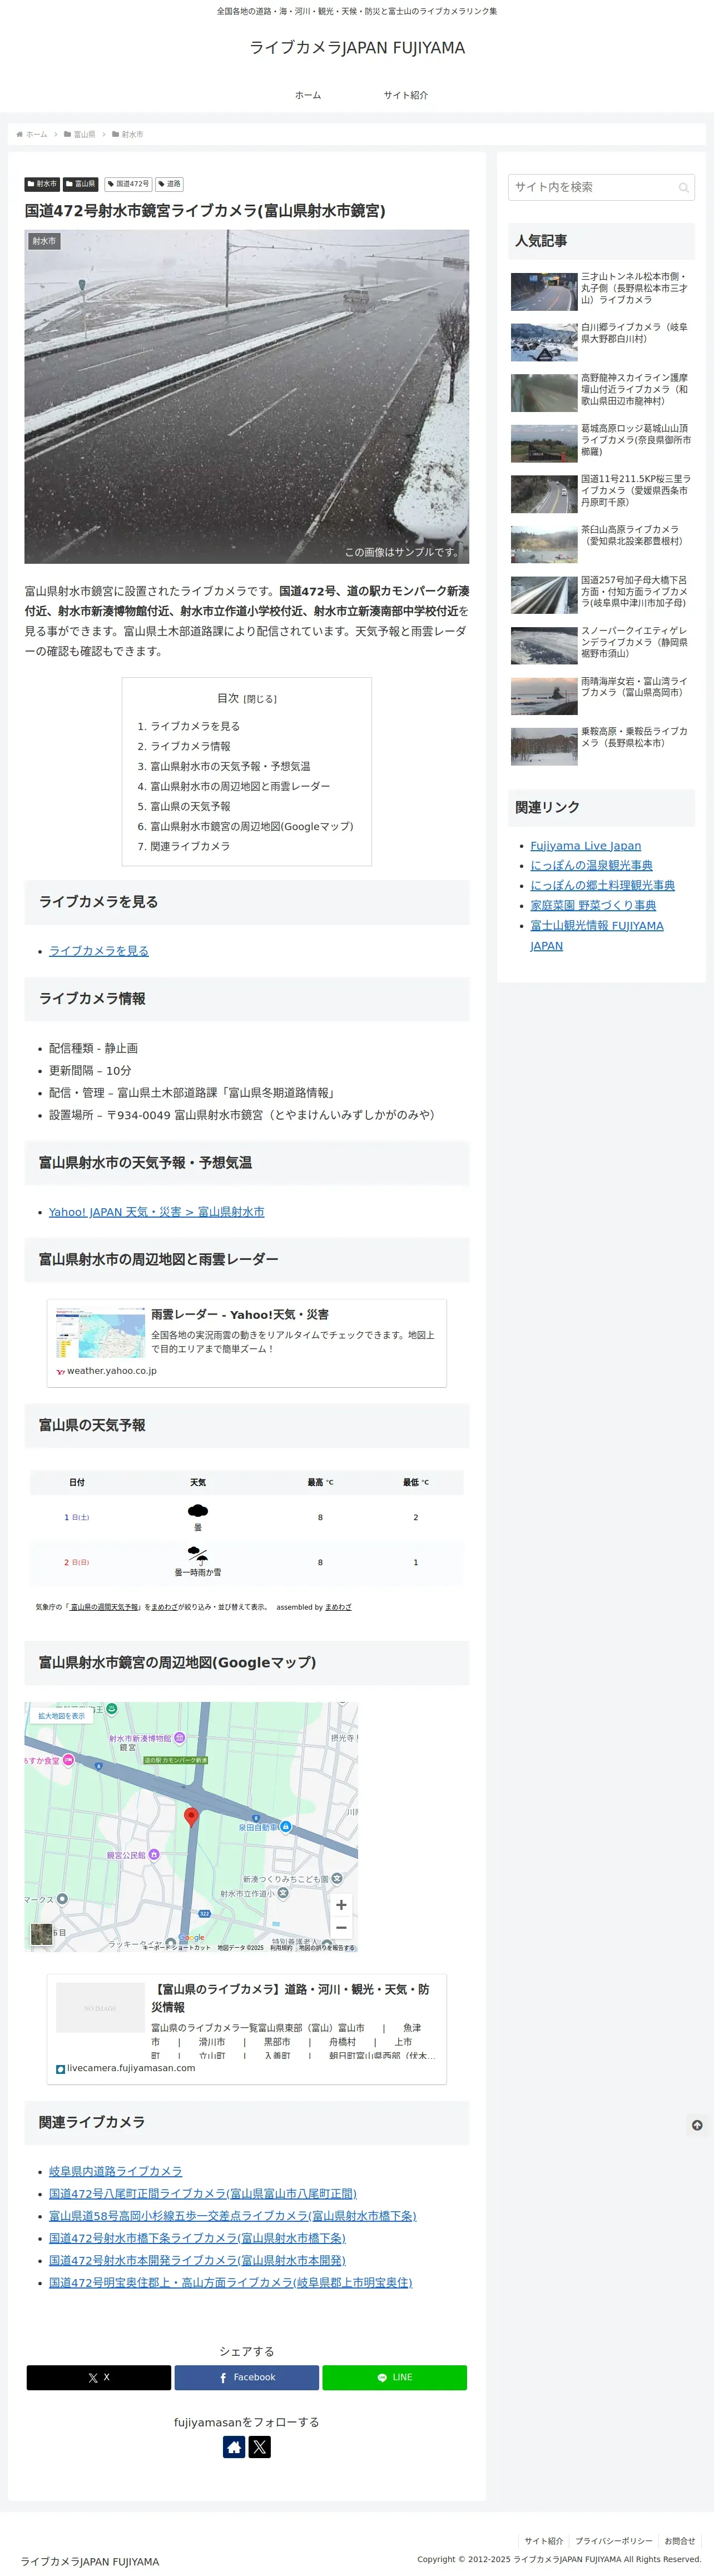Open 国道472号明宝奥住 高山方面 link
The height and width of the screenshot is (2576, 714).
[x=231, y=2282]
